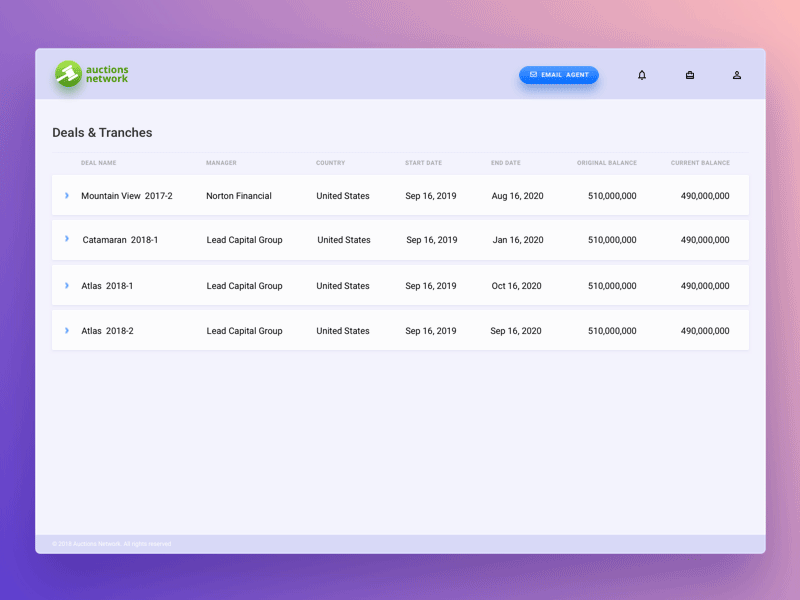Click Sep 16, 2019 in Catamaran row
The image size is (800, 600).
[x=432, y=240]
